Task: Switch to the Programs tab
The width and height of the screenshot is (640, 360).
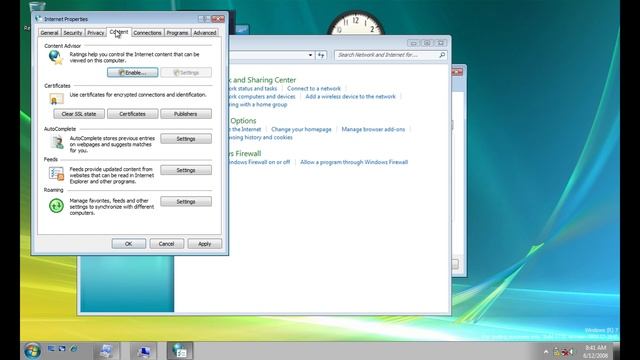Action: pos(177,33)
